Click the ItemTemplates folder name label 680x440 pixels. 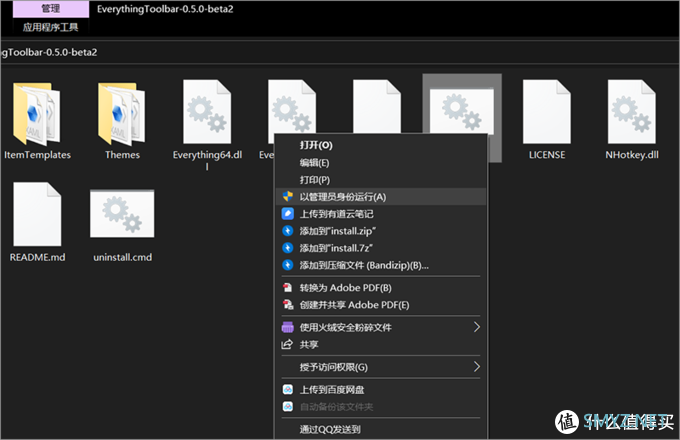(37, 155)
